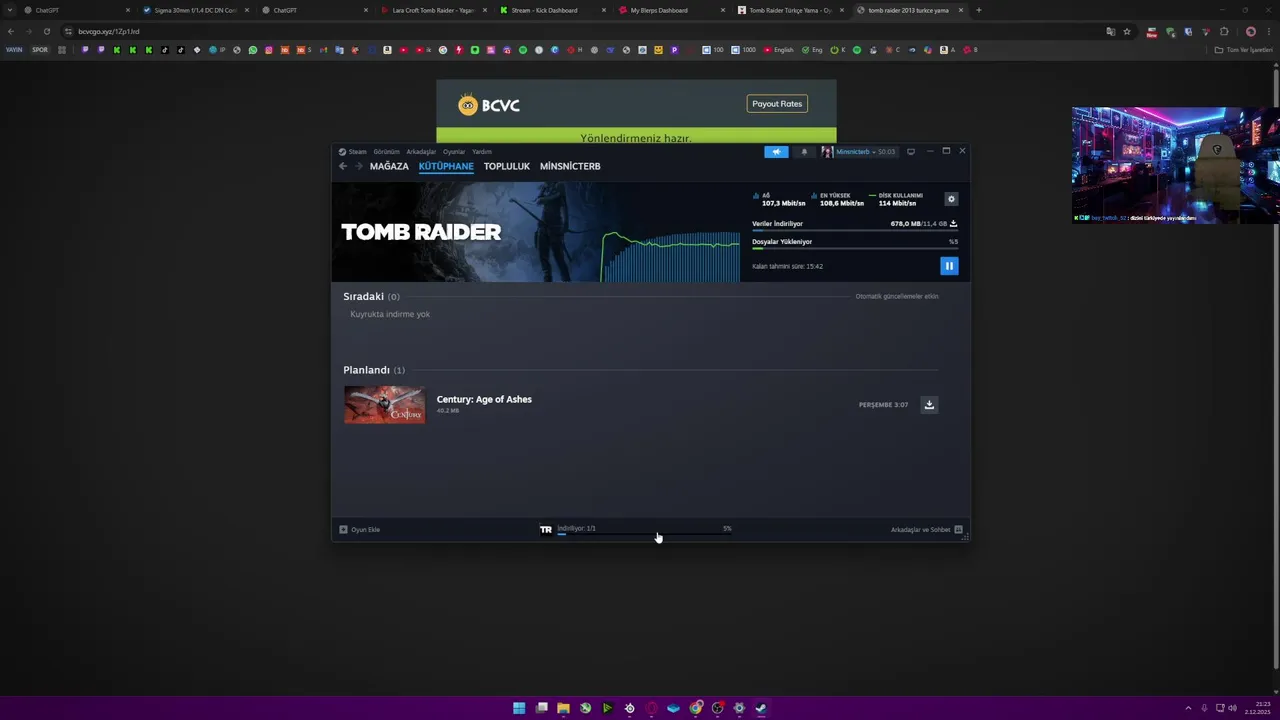
Task: Open Windows Start menu
Action: [x=519, y=708]
